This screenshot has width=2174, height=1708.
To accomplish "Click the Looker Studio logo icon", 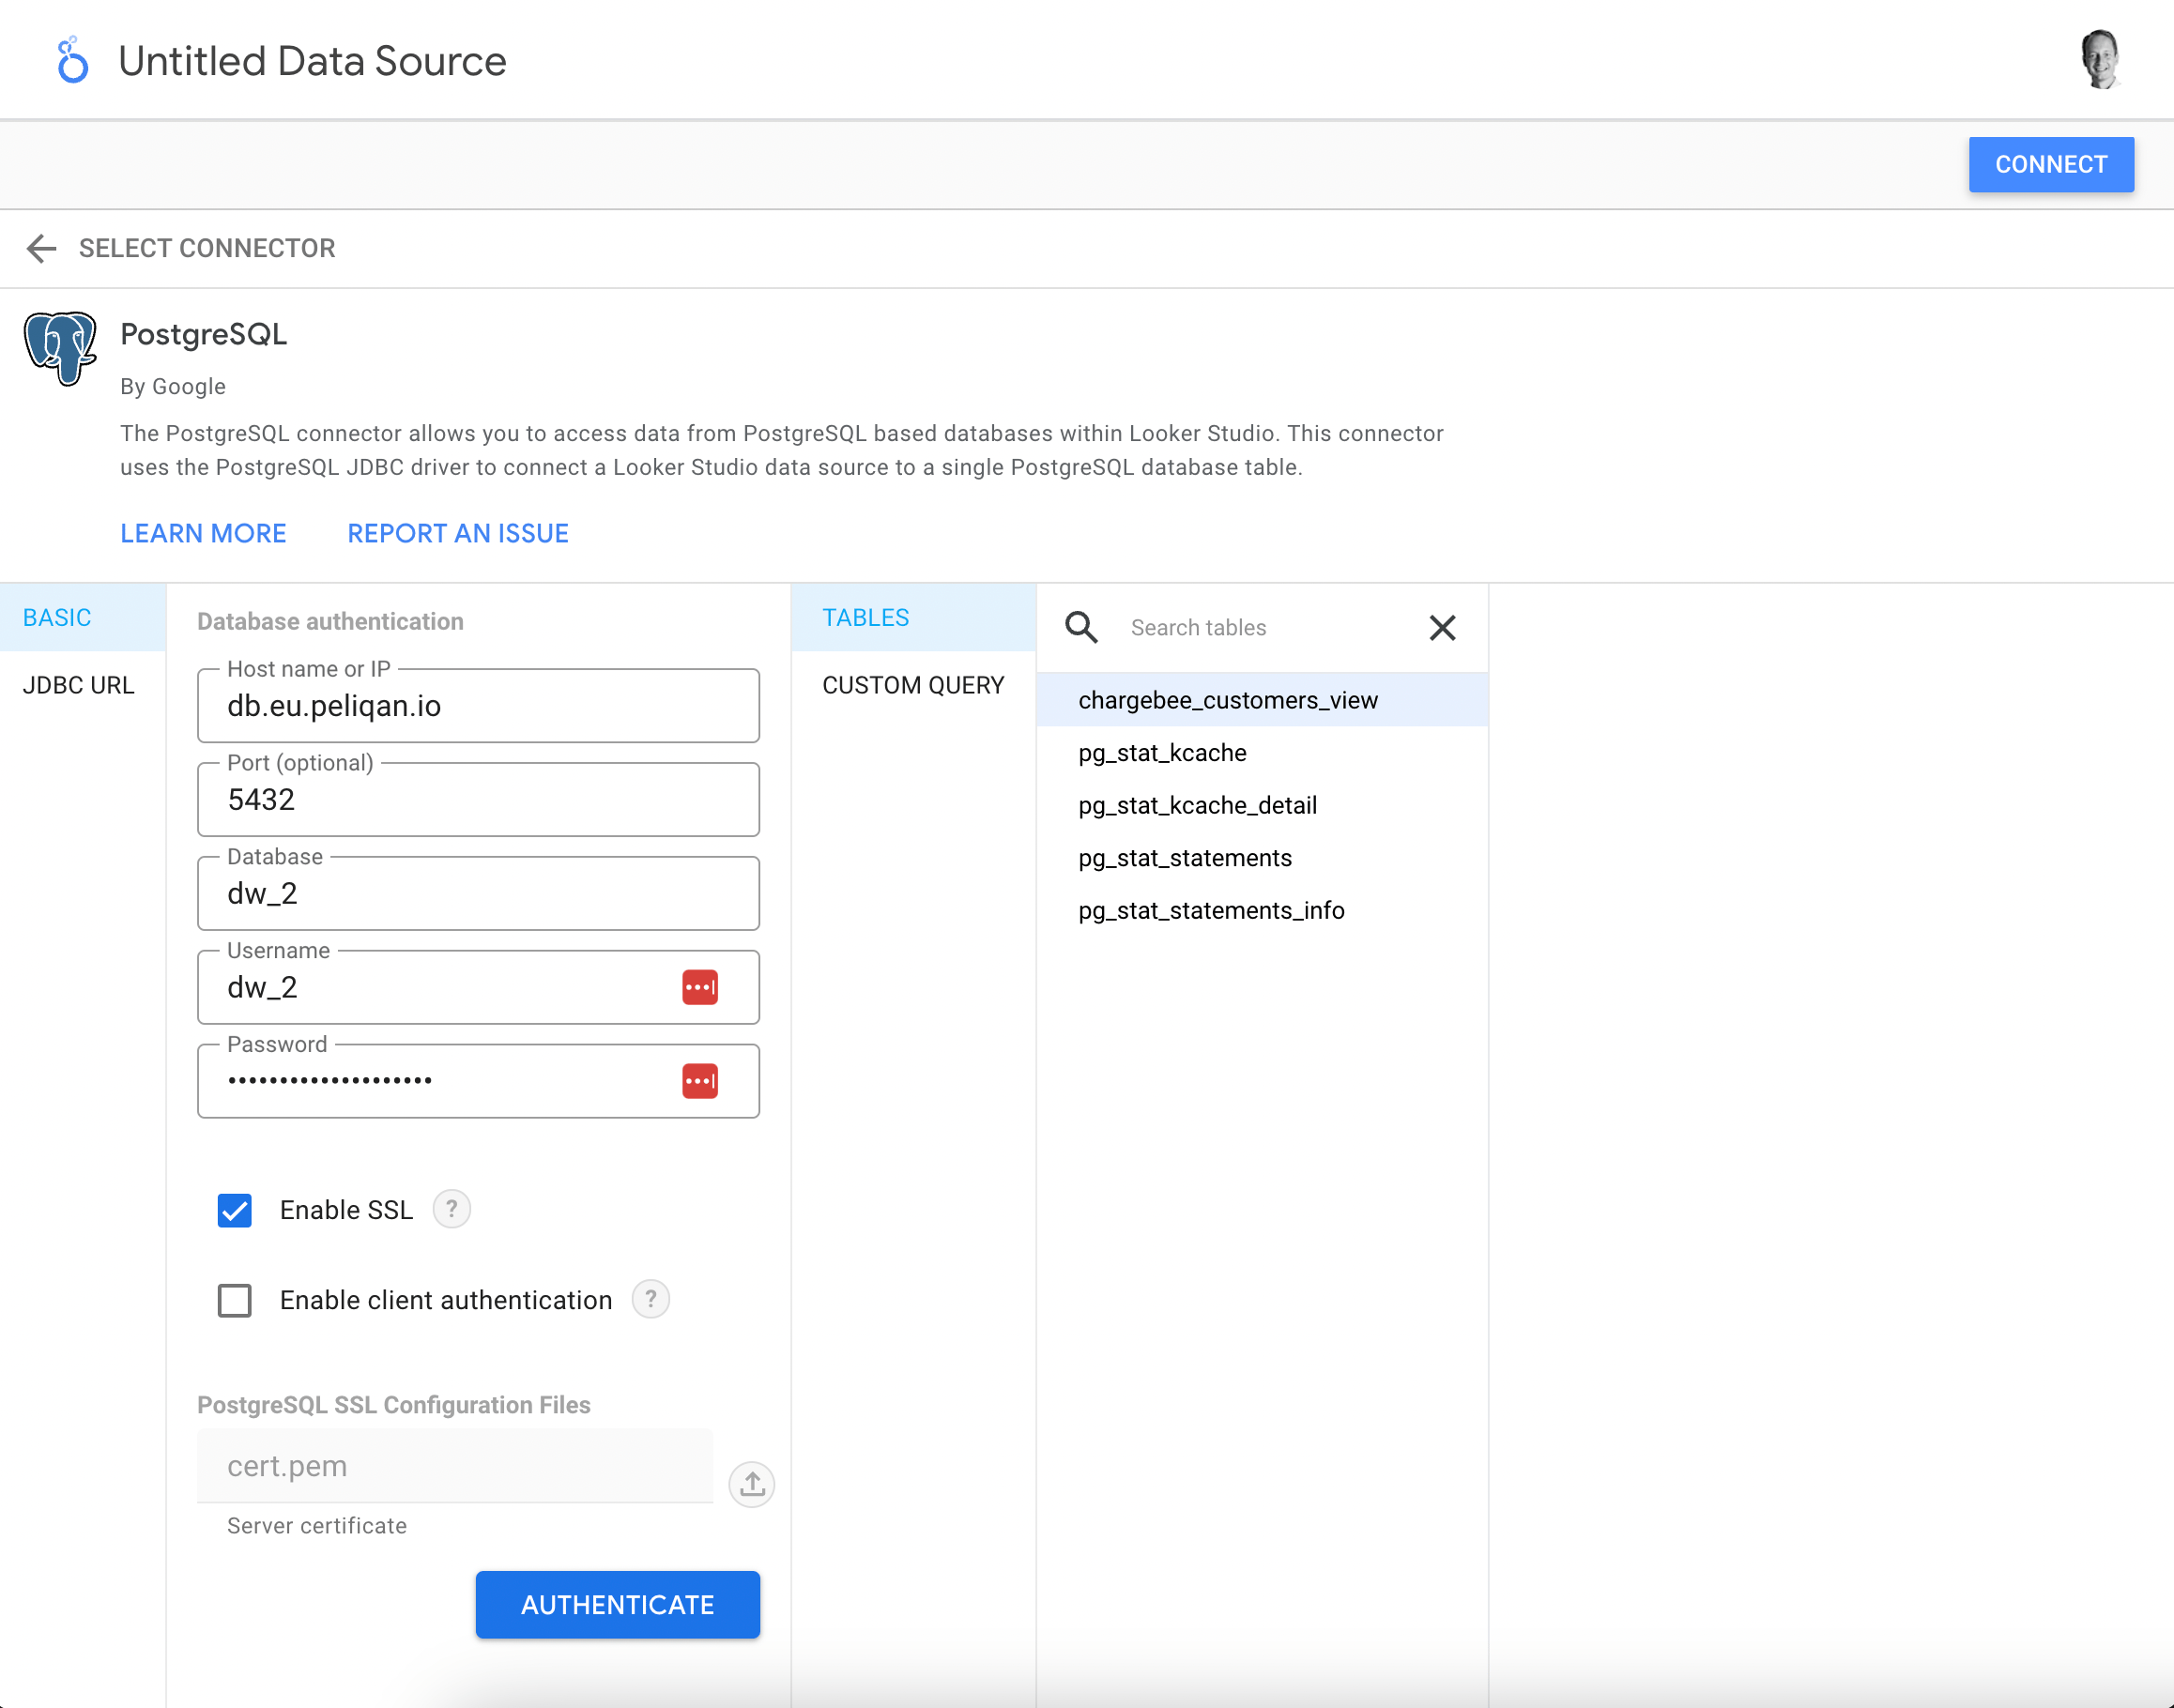I will coord(72,60).
